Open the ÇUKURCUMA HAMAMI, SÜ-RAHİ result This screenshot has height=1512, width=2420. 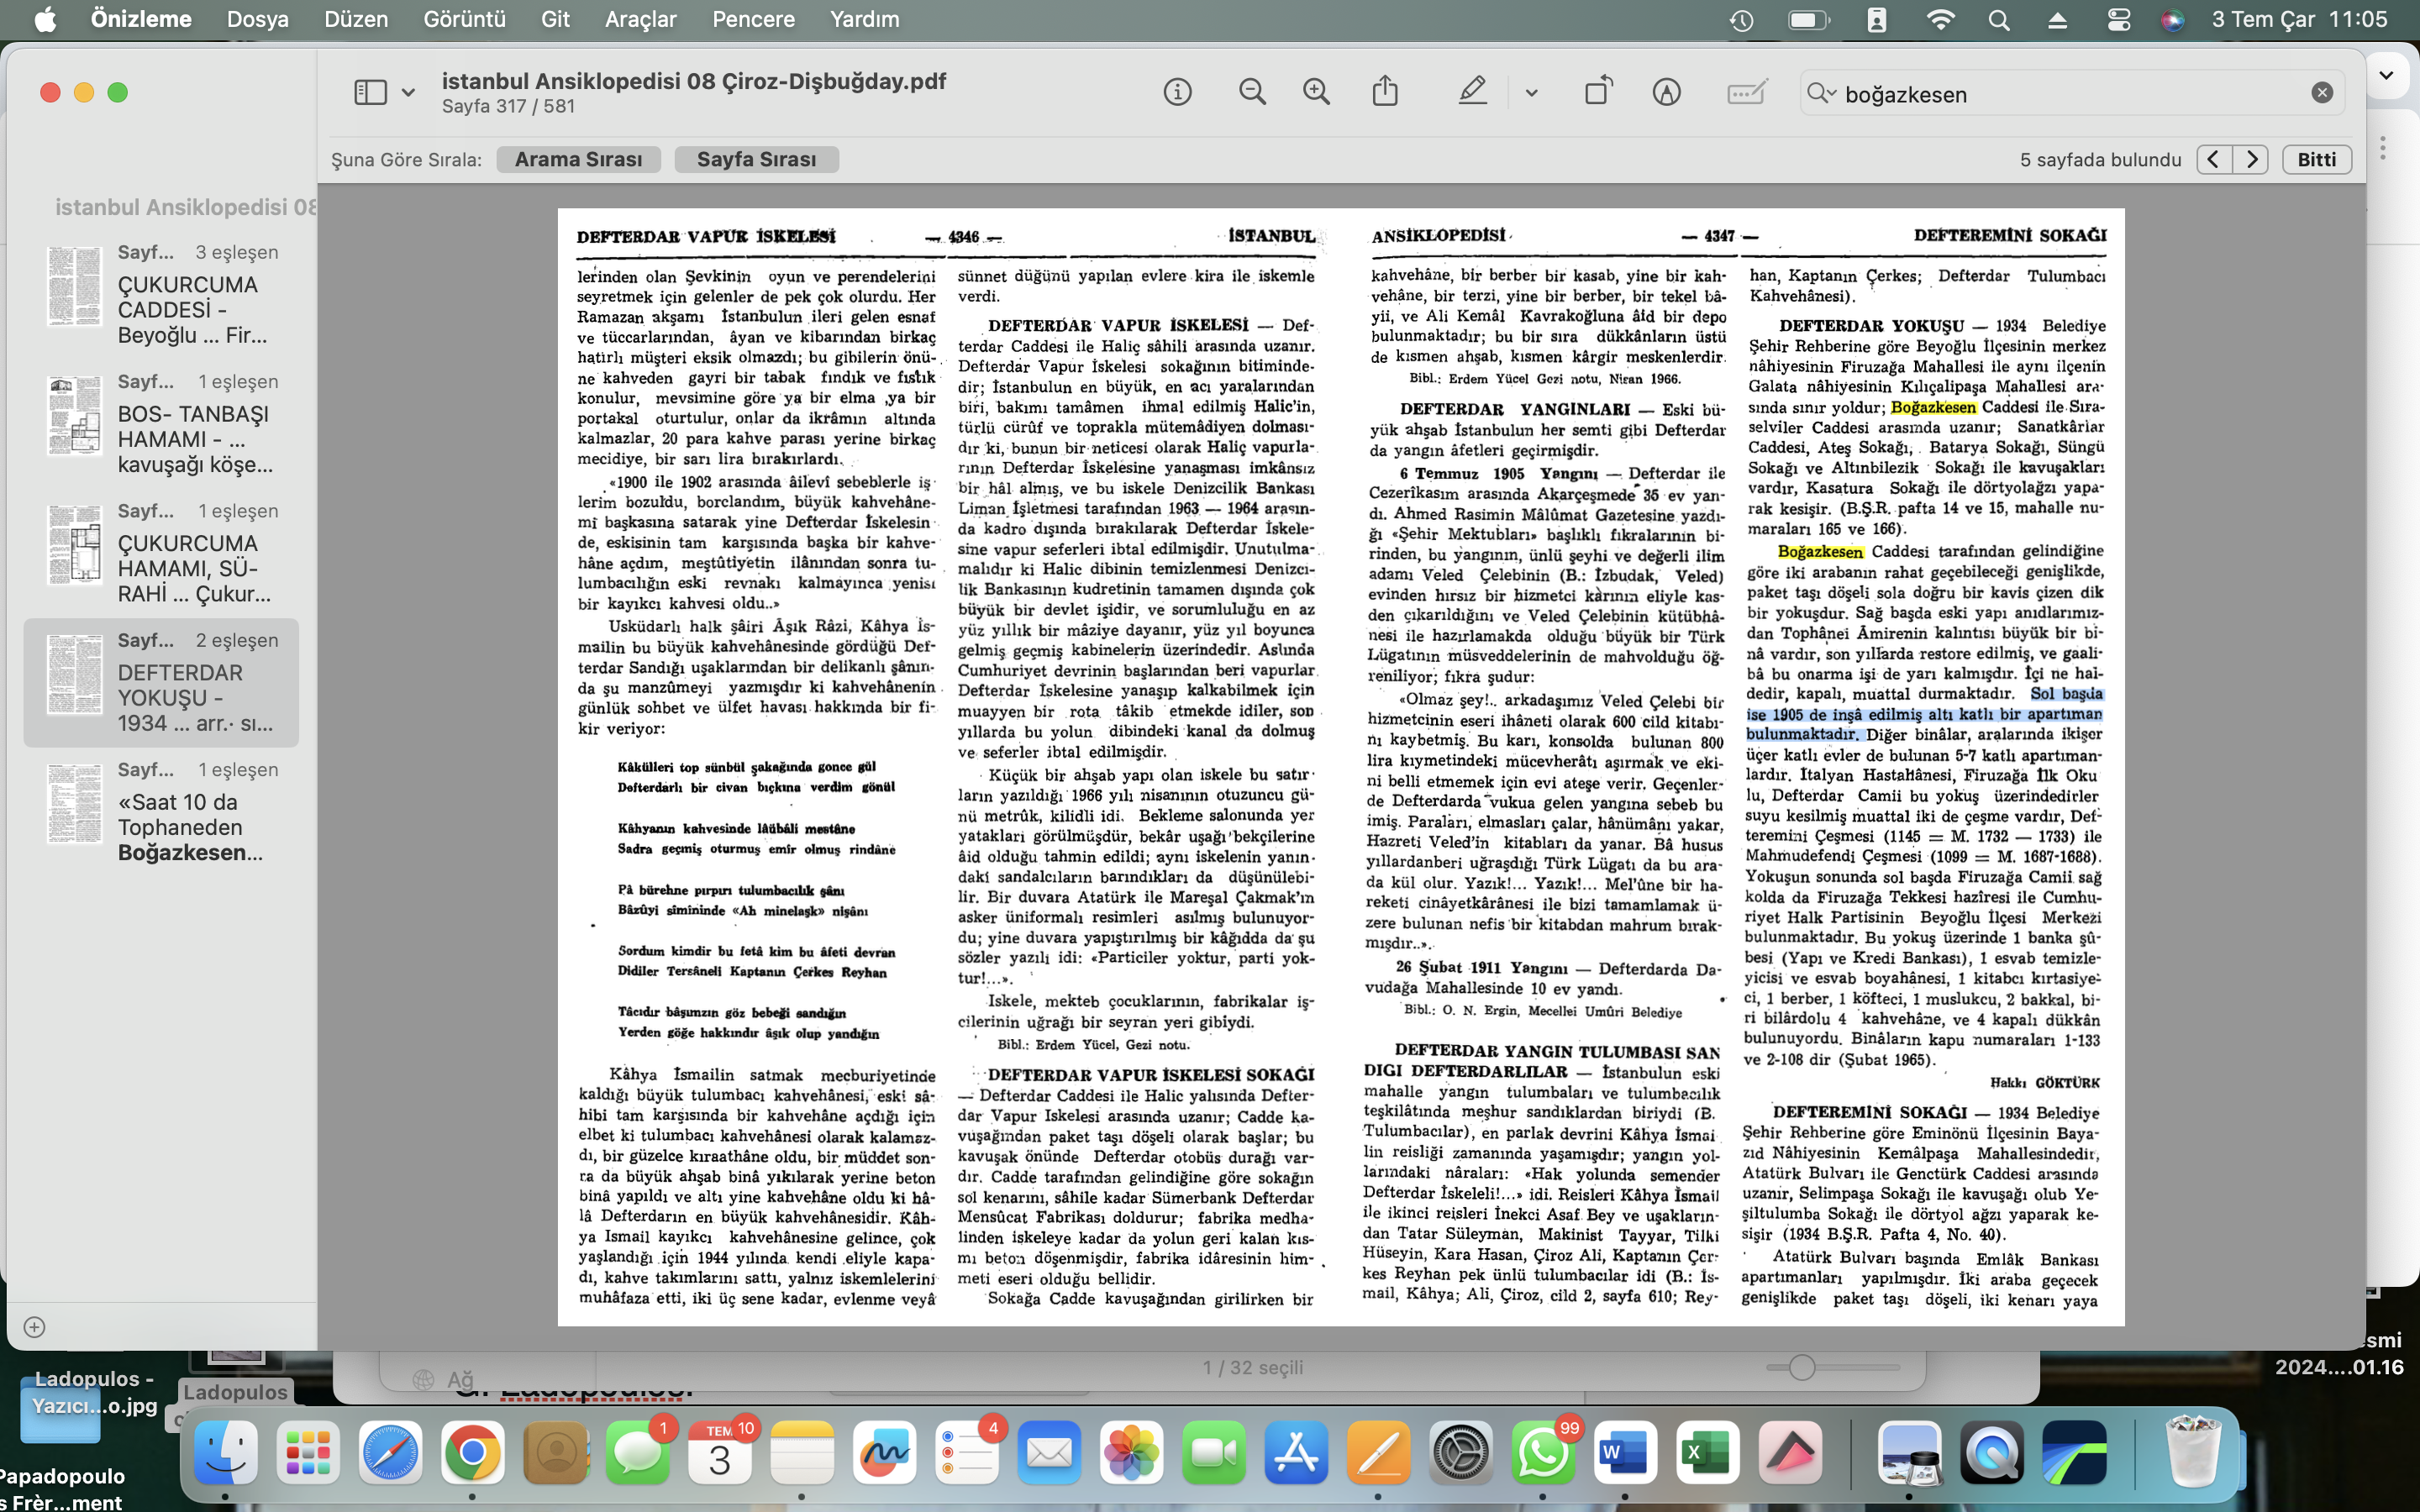[161, 553]
